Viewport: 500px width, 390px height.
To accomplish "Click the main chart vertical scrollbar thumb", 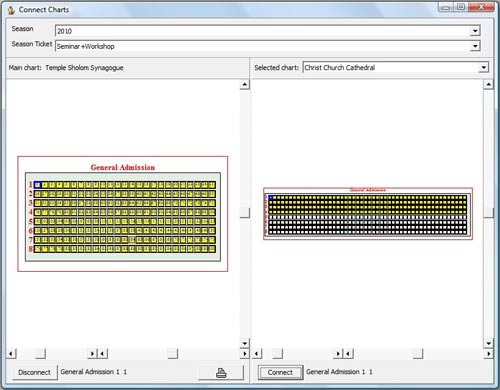I will click(x=245, y=212).
